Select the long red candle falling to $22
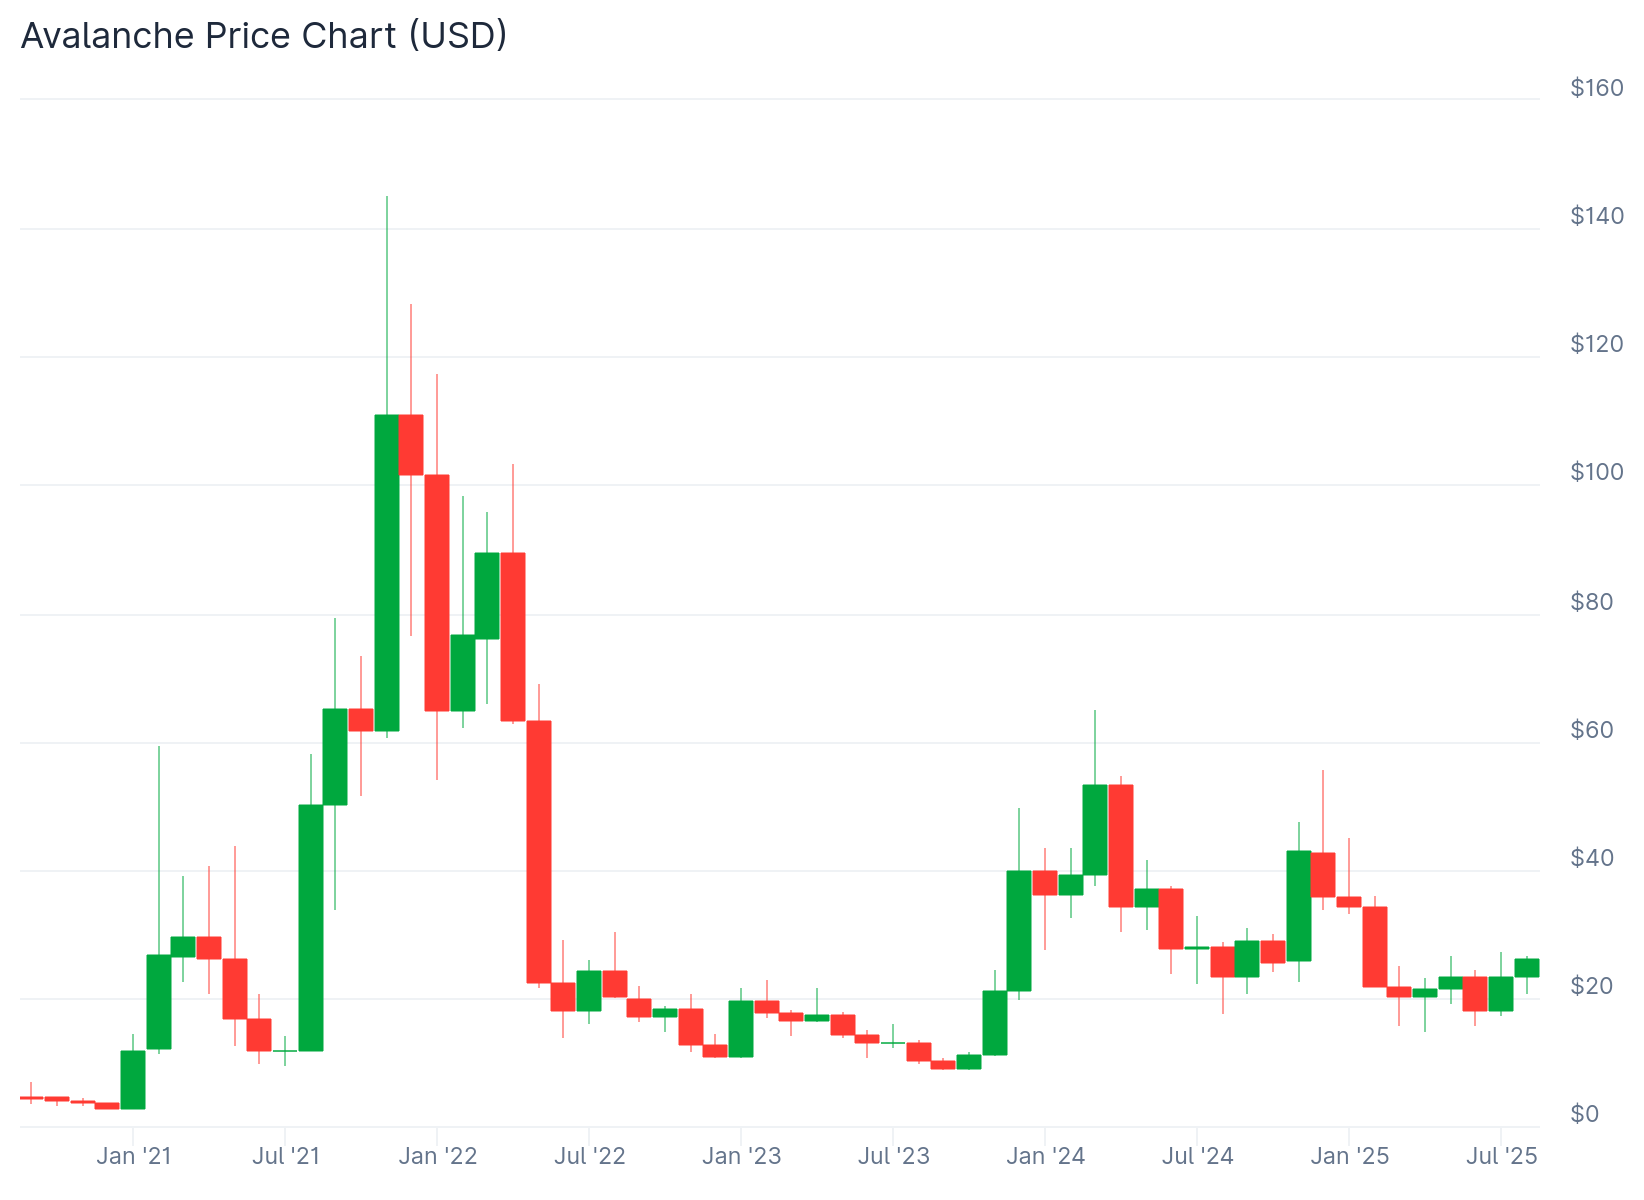Screen dimensions: 1644x1200 click(539, 852)
